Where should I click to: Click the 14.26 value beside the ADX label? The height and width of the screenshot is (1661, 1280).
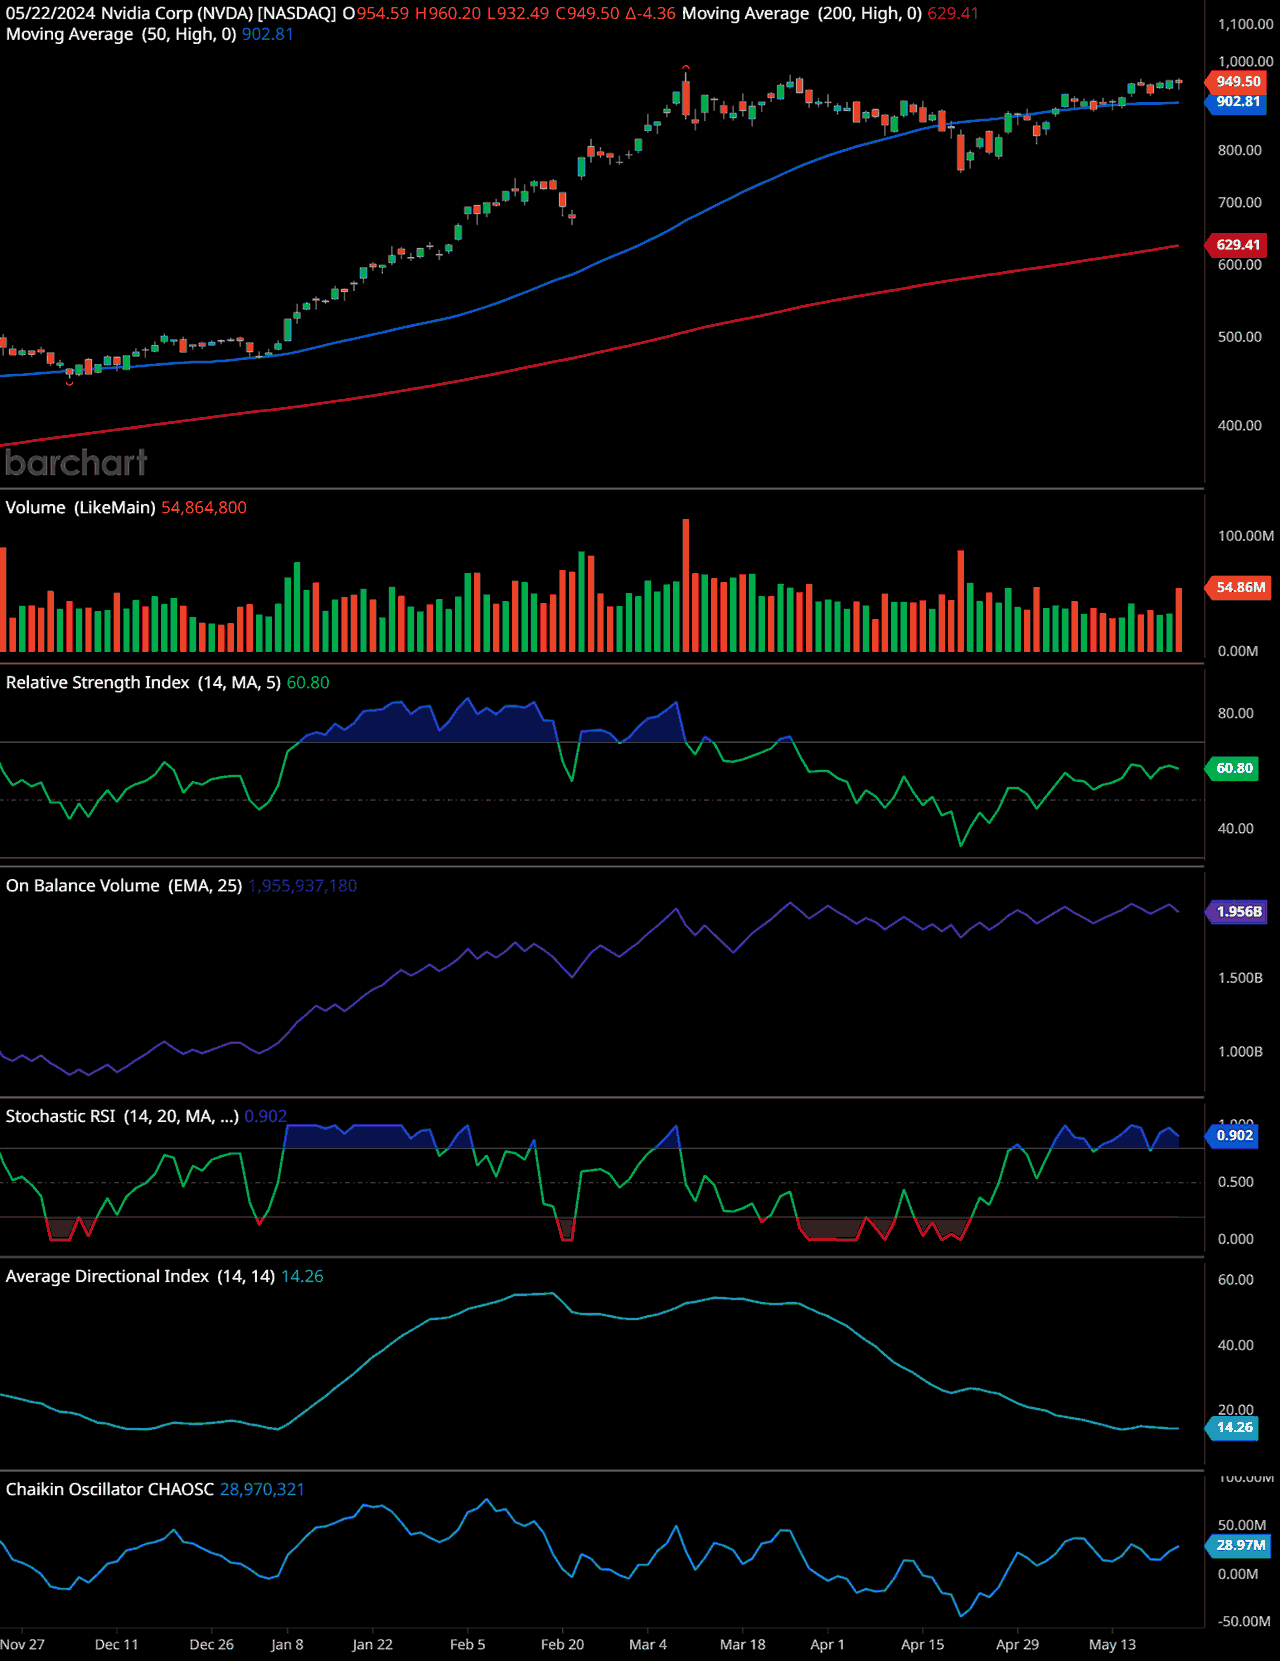[302, 1276]
